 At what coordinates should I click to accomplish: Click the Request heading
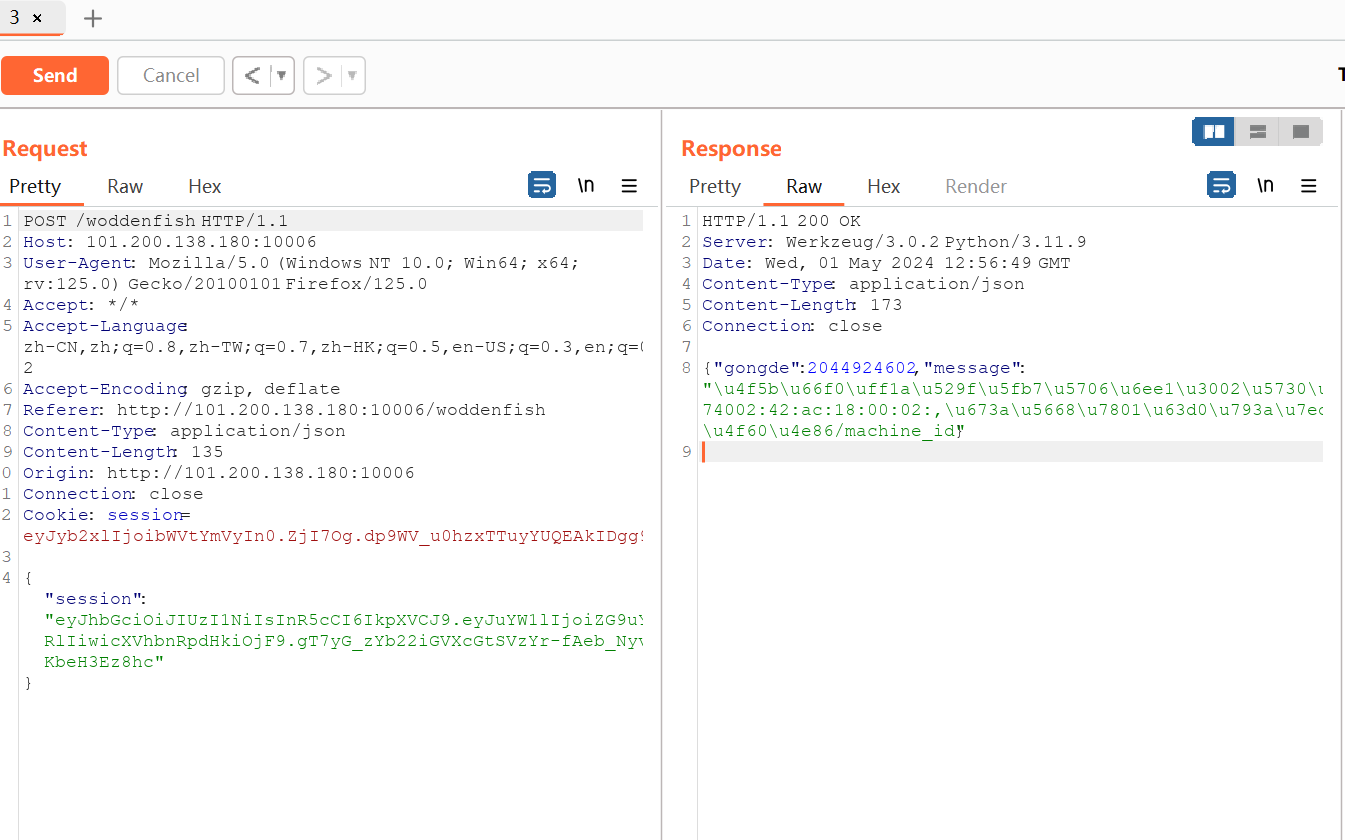(45, 148)
